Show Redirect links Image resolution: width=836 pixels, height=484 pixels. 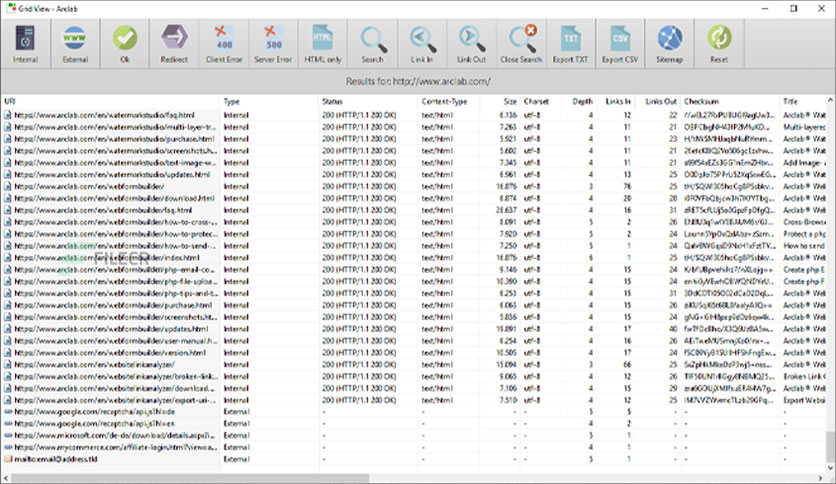coord(174,44)
